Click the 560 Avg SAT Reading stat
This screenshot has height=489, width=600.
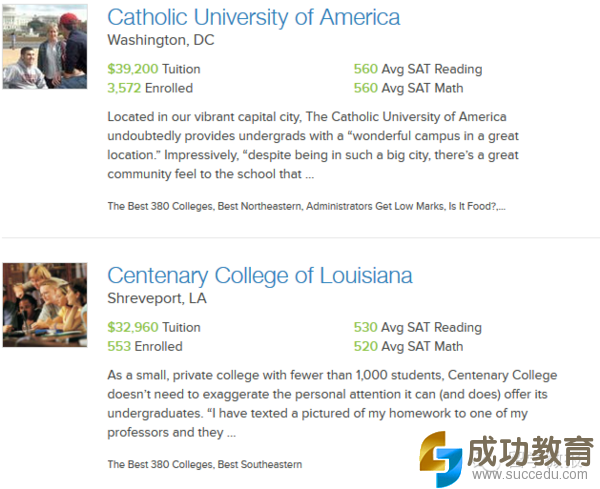pos(417,69)
